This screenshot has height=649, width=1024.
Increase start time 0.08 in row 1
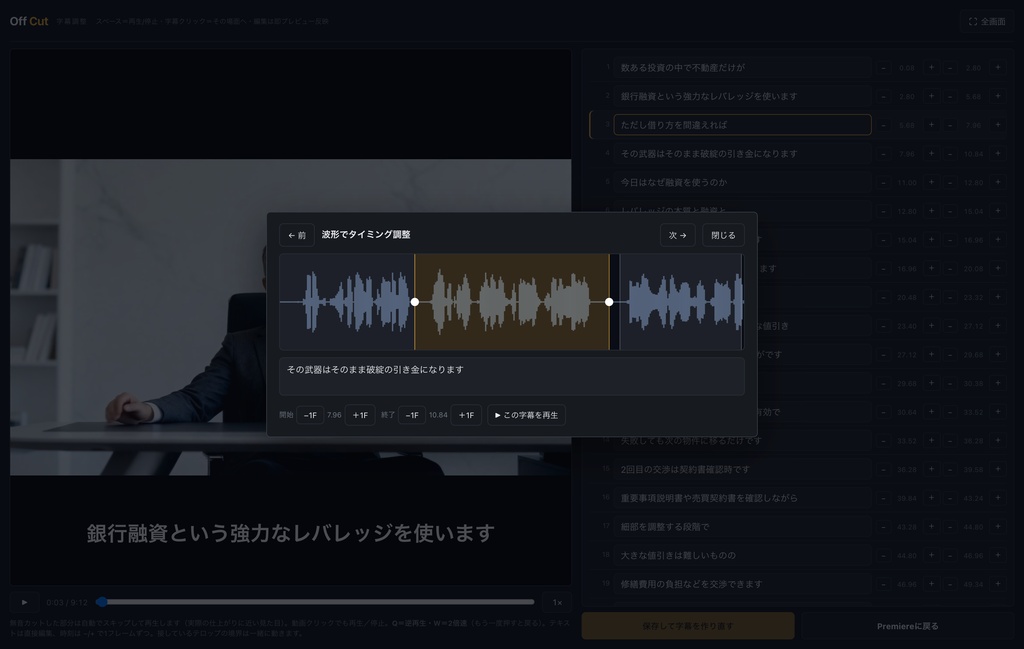click(x=931, y=67)
